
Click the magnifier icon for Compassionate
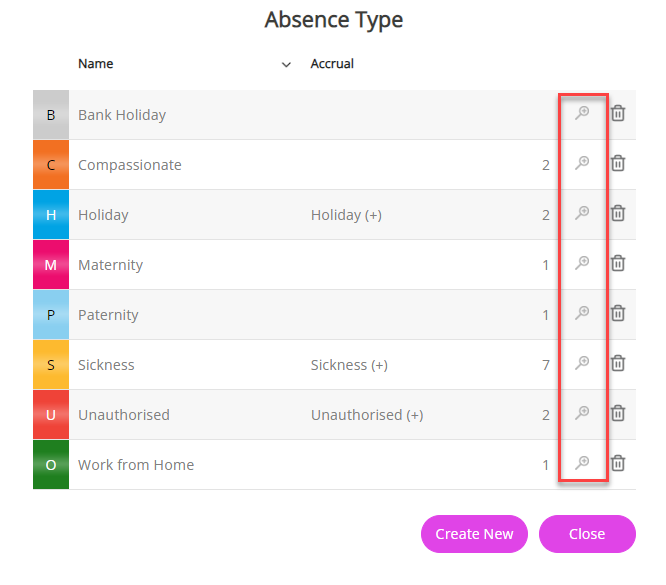(582, 164)
